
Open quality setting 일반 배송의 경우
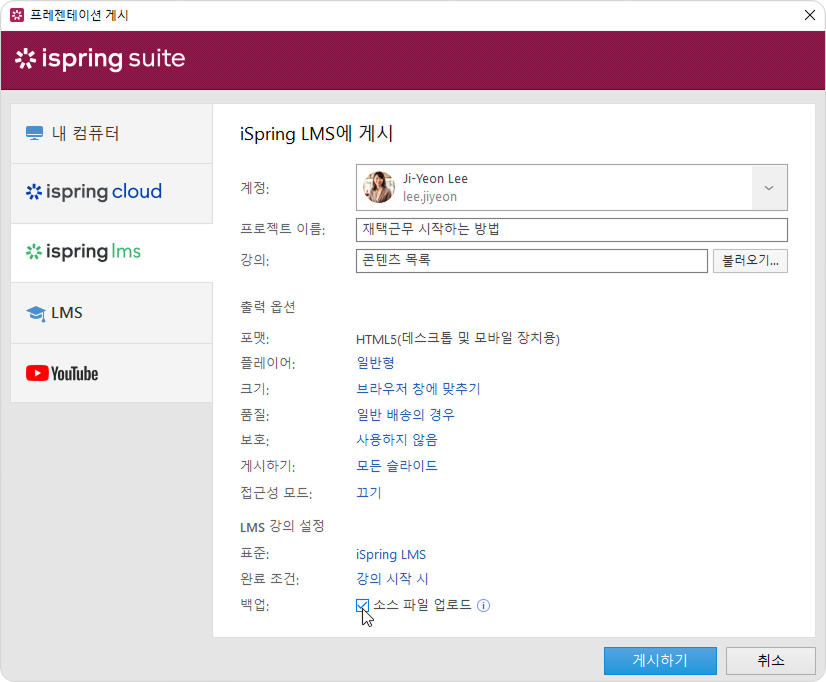pos(405,415)
